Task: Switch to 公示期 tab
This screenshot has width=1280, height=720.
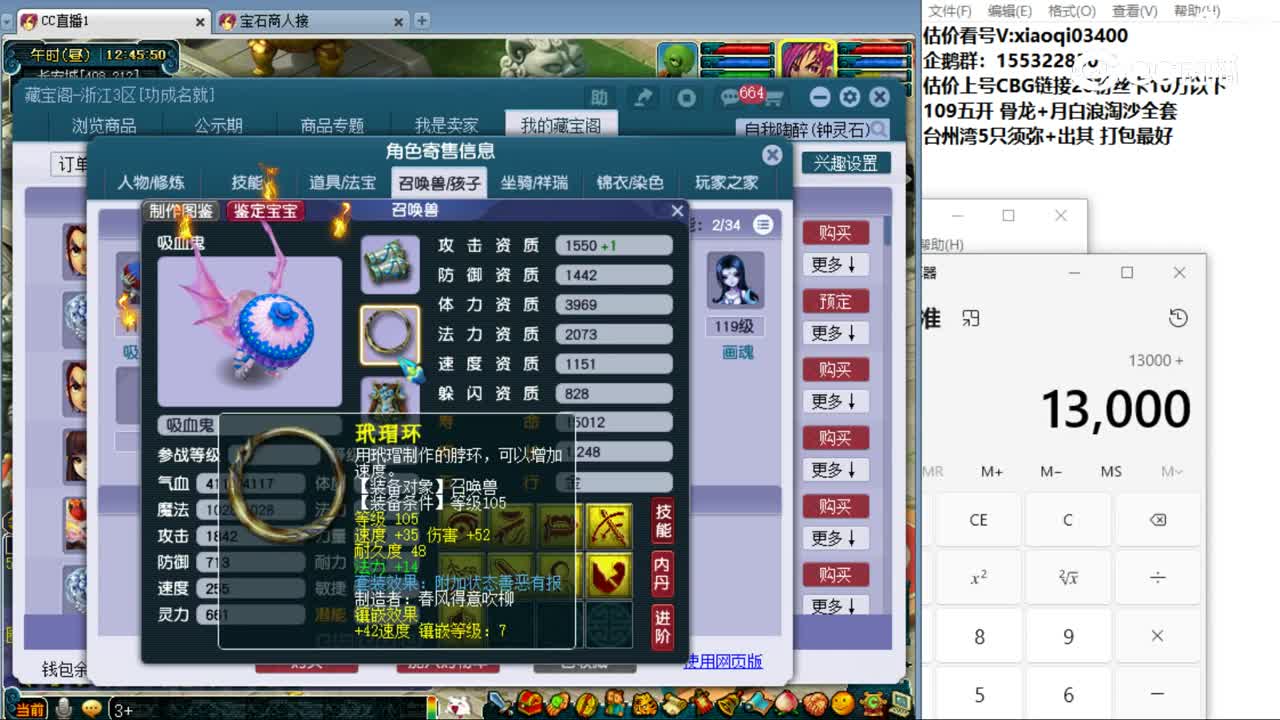Action: coord(218,126)
